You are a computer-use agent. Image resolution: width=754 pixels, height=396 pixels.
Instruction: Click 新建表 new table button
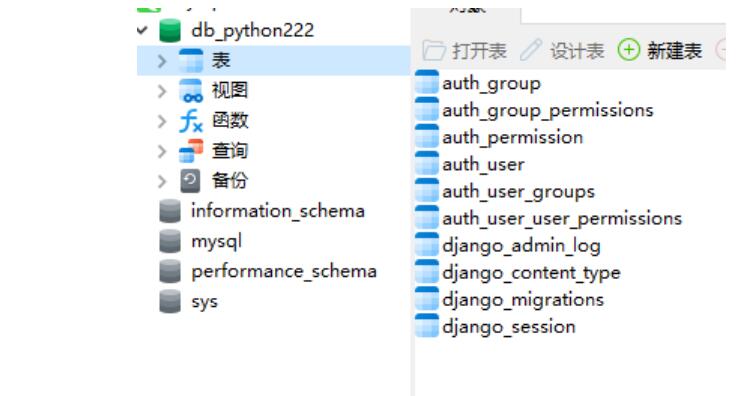pos(660,50)
